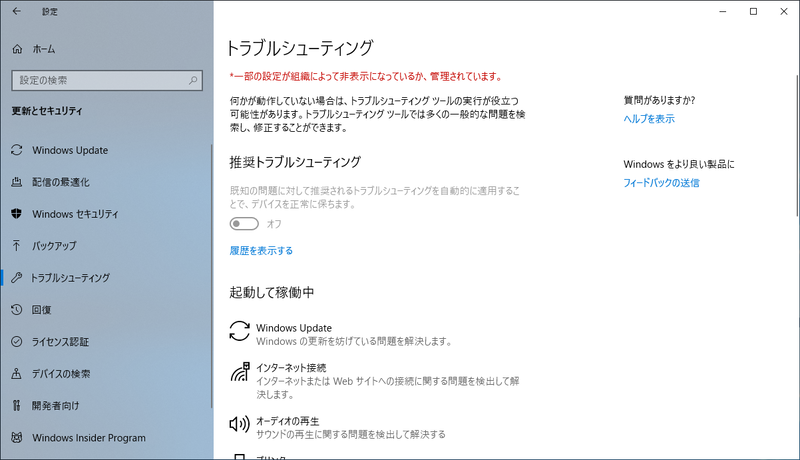Click the 回復 history icon
Viewport: 800px width, 460px height.
[x=17, y=310]
